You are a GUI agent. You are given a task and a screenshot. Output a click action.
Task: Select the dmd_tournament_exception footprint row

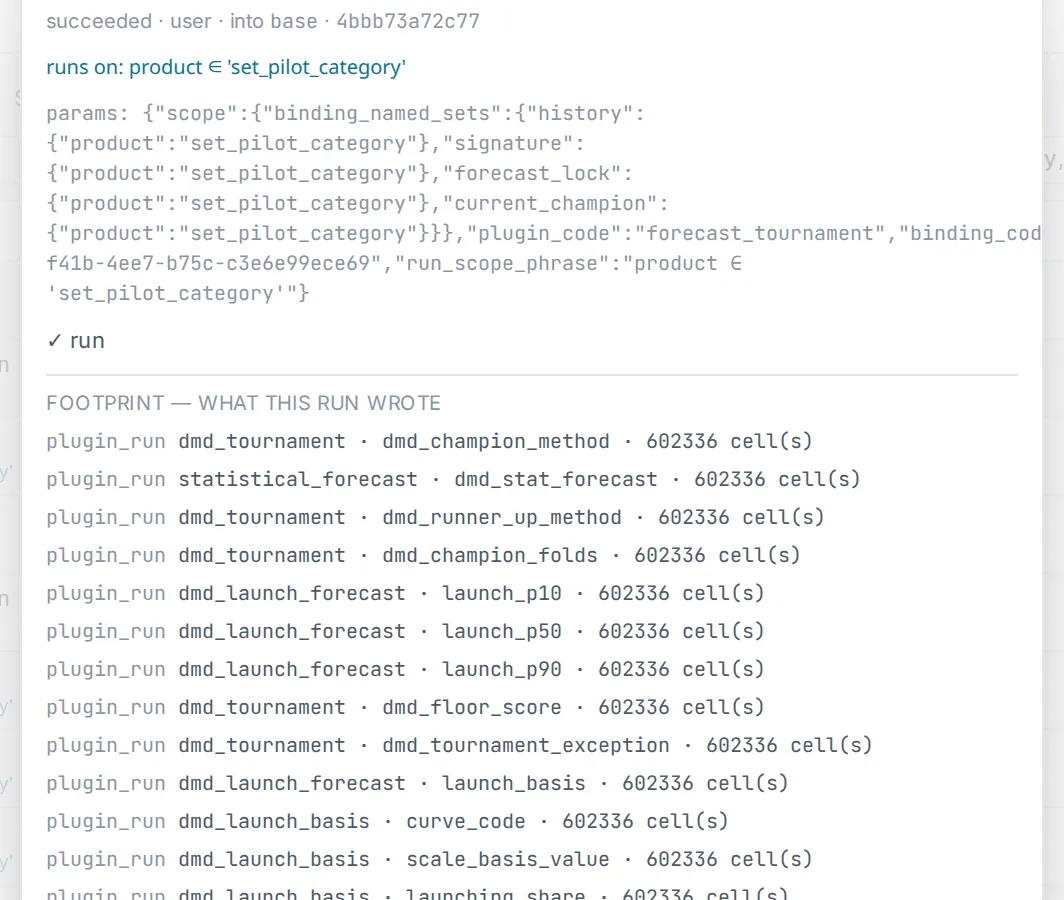[459, 745]
